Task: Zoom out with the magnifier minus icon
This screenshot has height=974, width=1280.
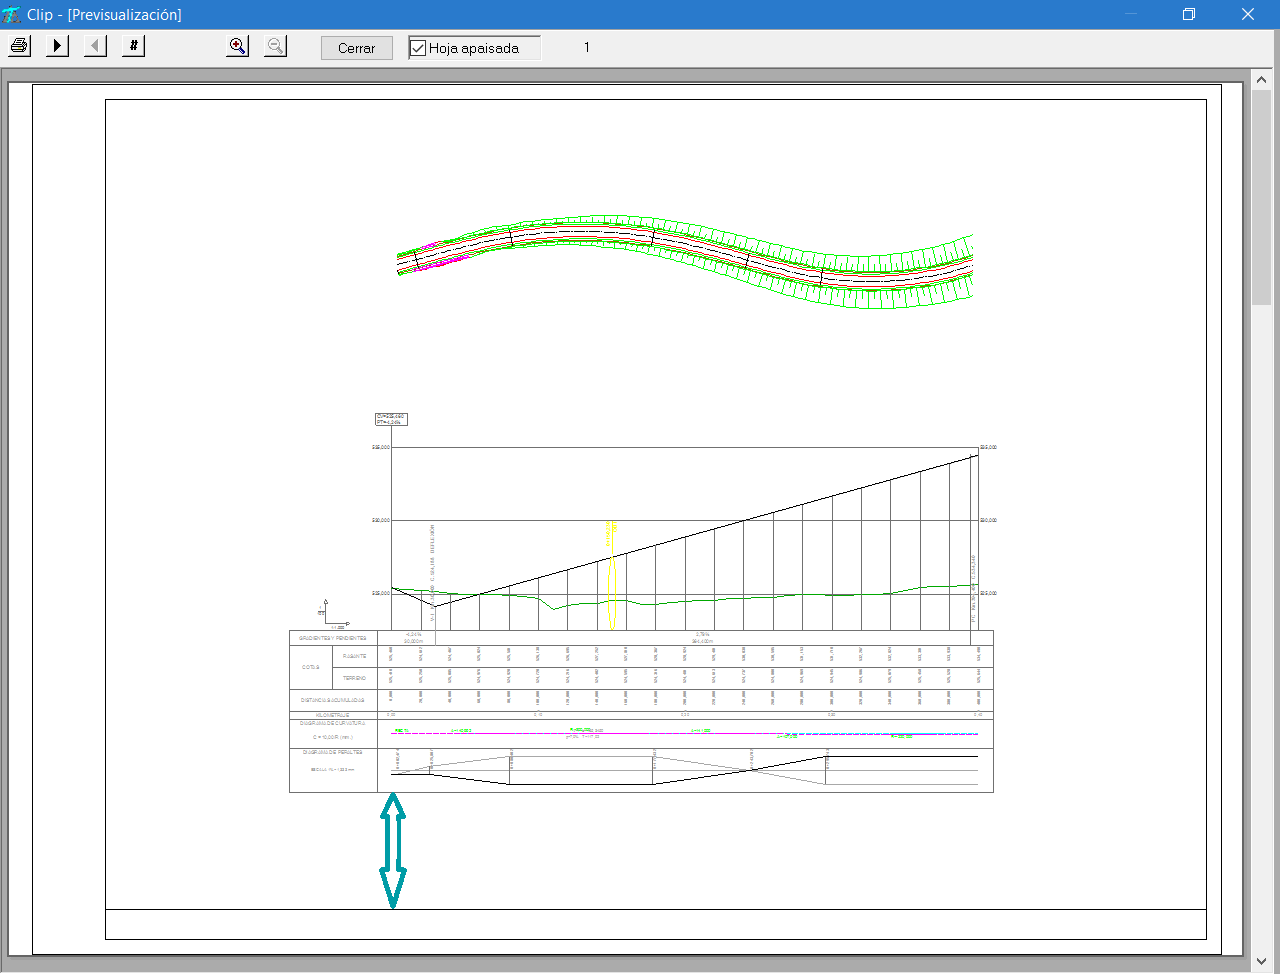Action: (x=276, y=46)
